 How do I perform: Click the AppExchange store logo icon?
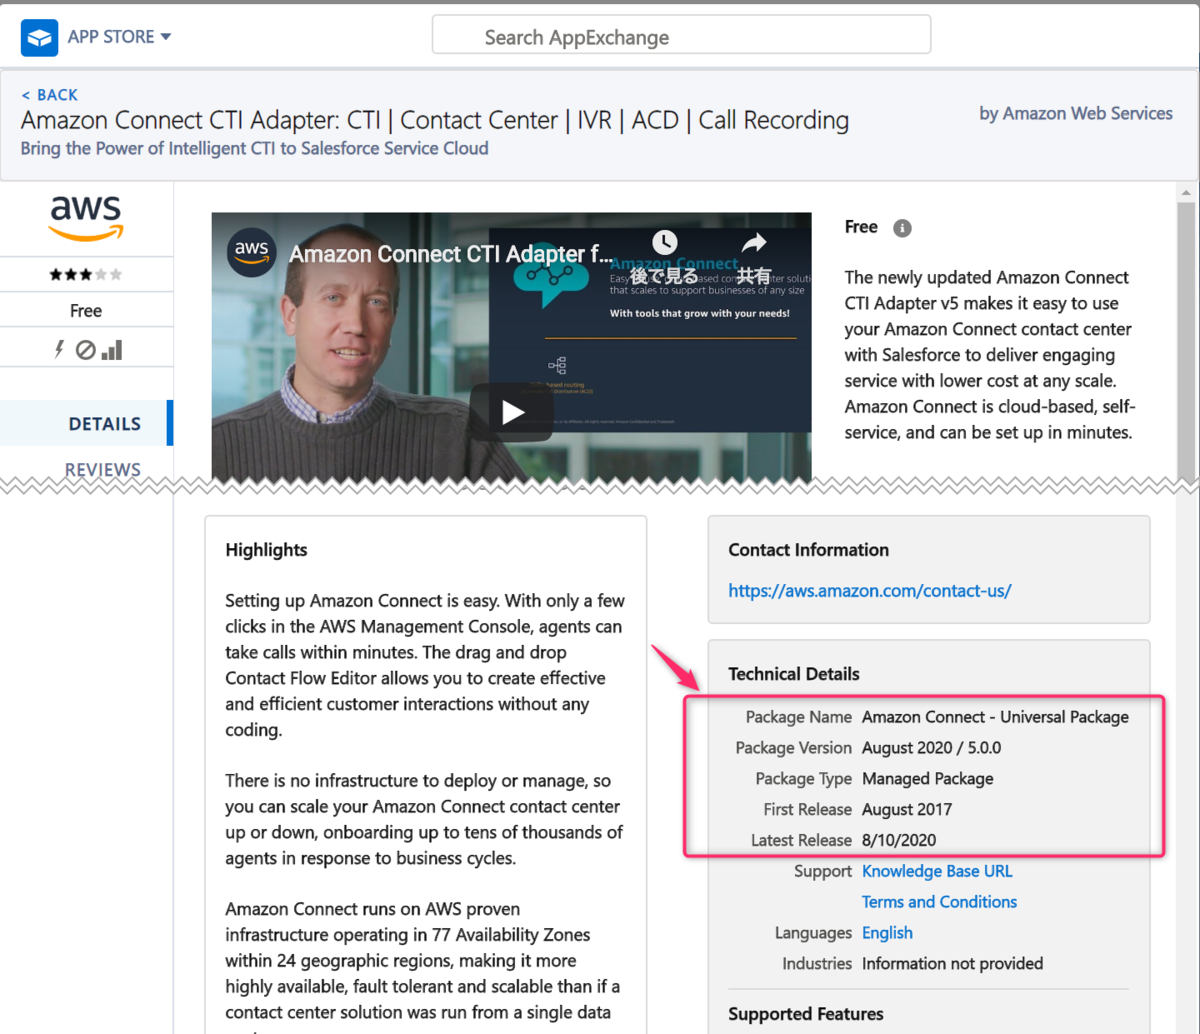tap(39, 37)
